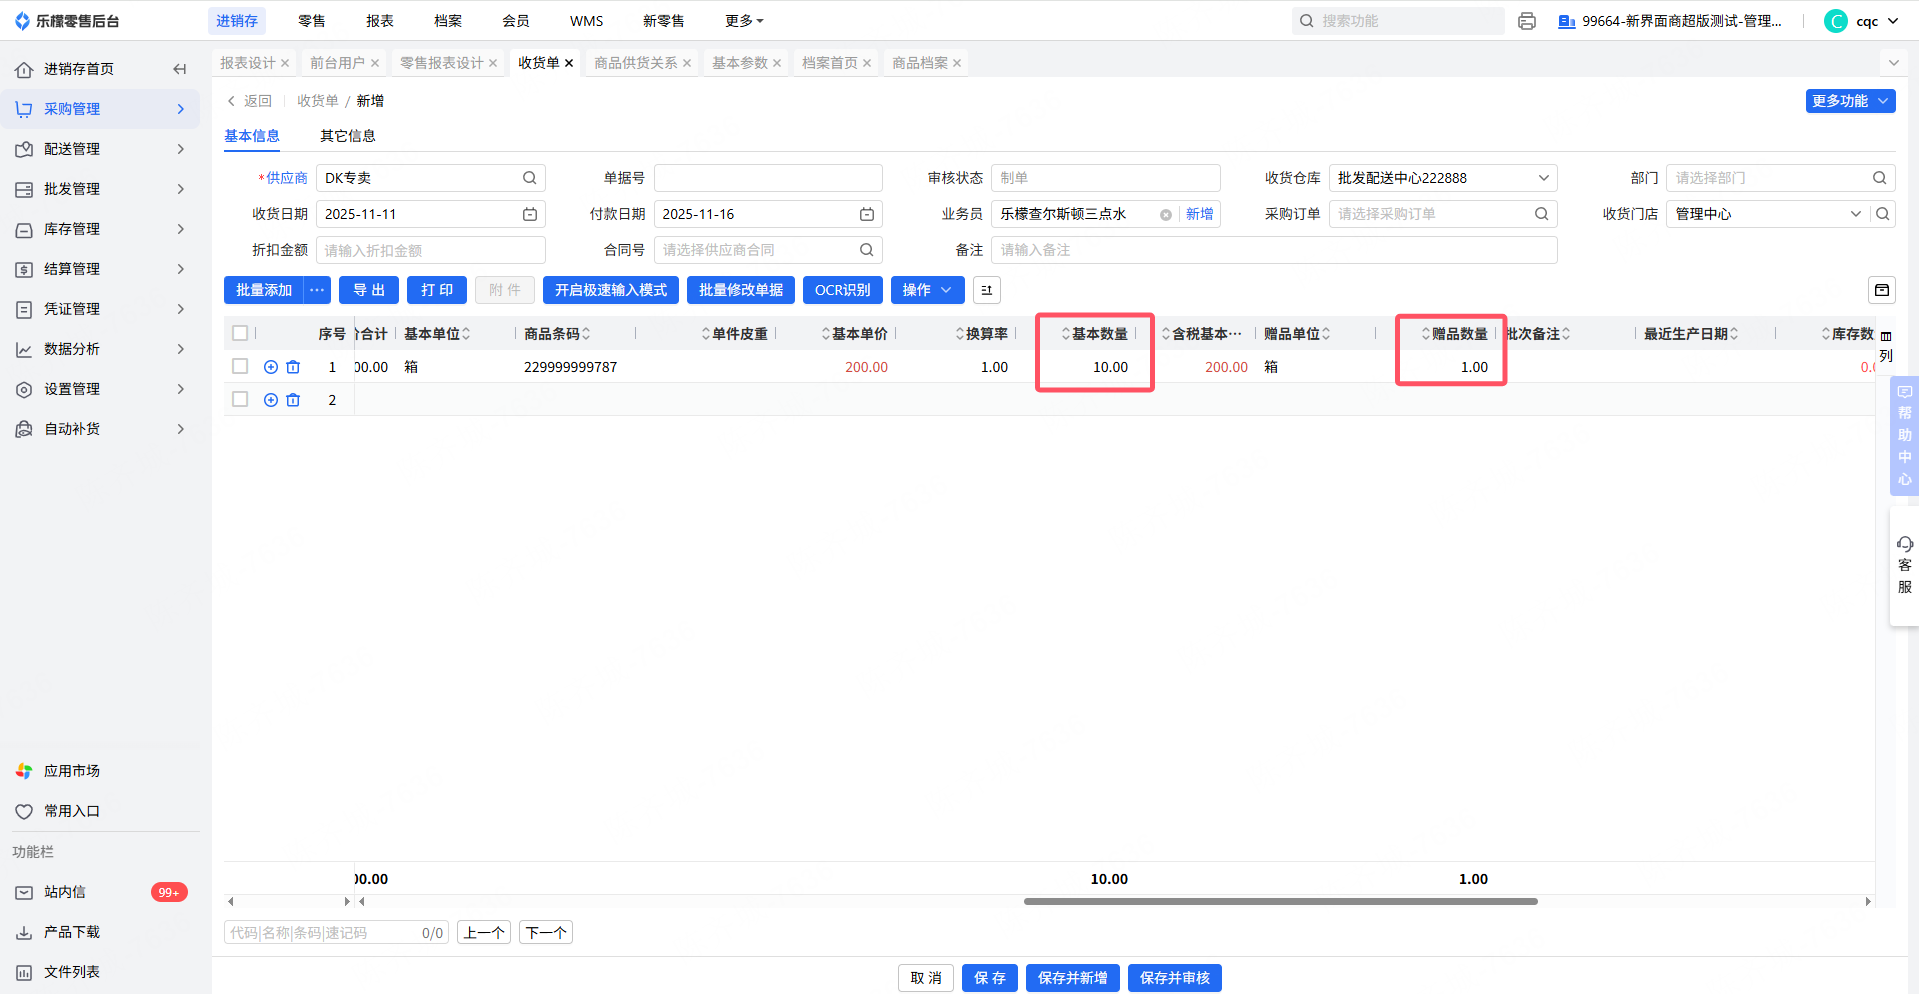
Task: Click the add-row plus icon in row 1
Action: pyautogui.click(x=270, y=367)
